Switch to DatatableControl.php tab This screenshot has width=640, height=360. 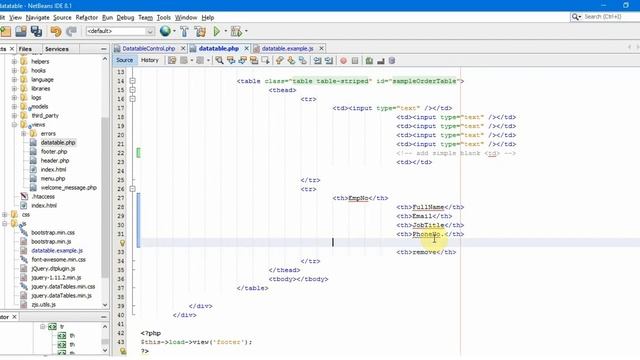(149, 49)
